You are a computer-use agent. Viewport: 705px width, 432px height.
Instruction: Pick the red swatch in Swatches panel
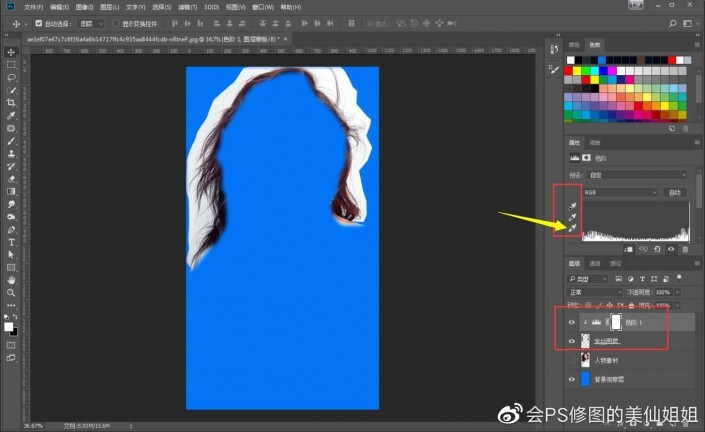pyautogui.click(x=570, y=71)
